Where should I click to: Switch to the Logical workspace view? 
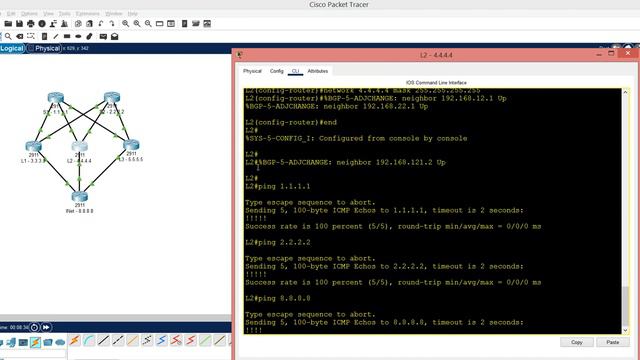pyautogui.click(x=12, y=48)
